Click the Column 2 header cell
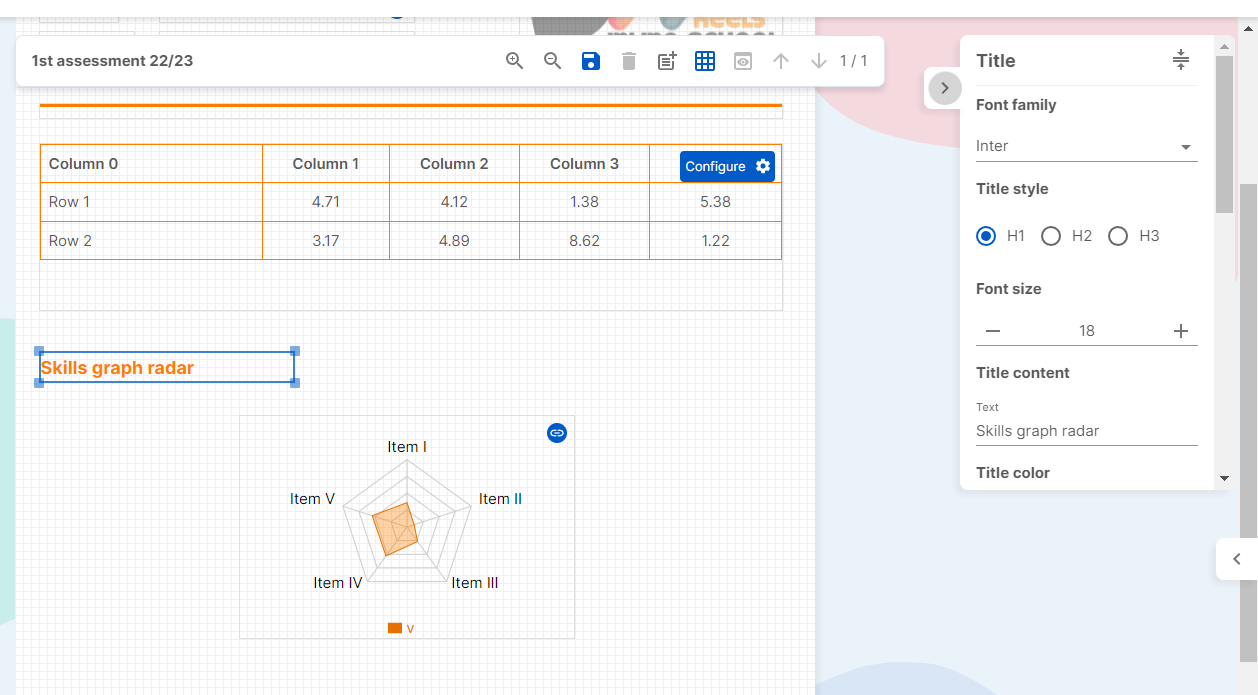 click(x=454, y=163)
